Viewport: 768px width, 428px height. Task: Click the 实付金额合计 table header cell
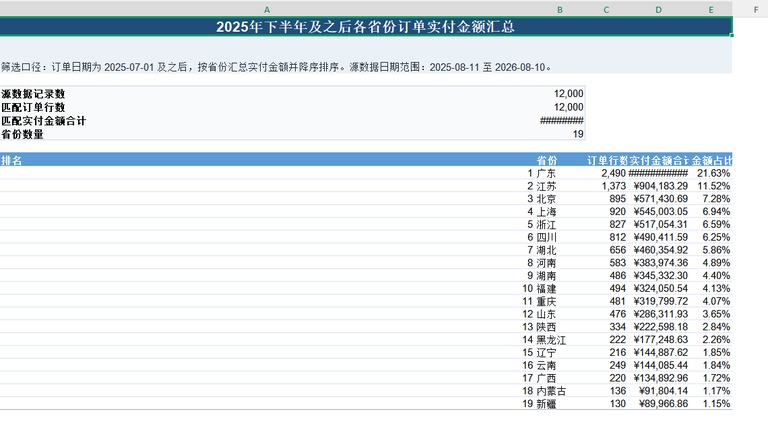(658, 160)
